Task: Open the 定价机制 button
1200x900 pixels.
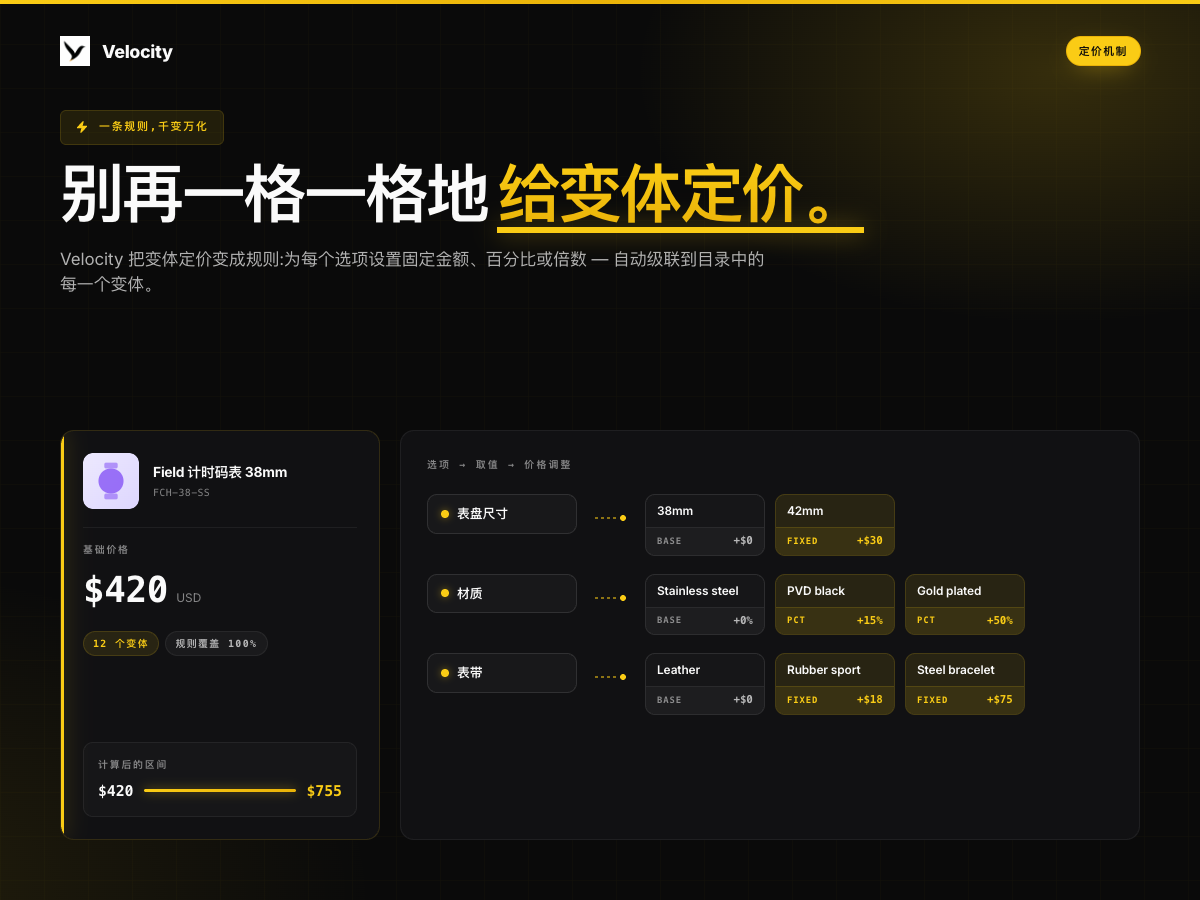Action: (x=1103, y=51)
